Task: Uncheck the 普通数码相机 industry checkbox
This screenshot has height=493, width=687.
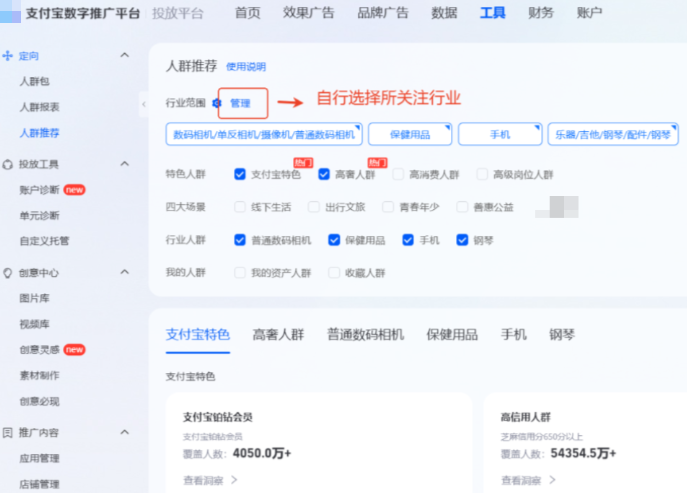Action: pyautogui.click(x=240, y=240)
